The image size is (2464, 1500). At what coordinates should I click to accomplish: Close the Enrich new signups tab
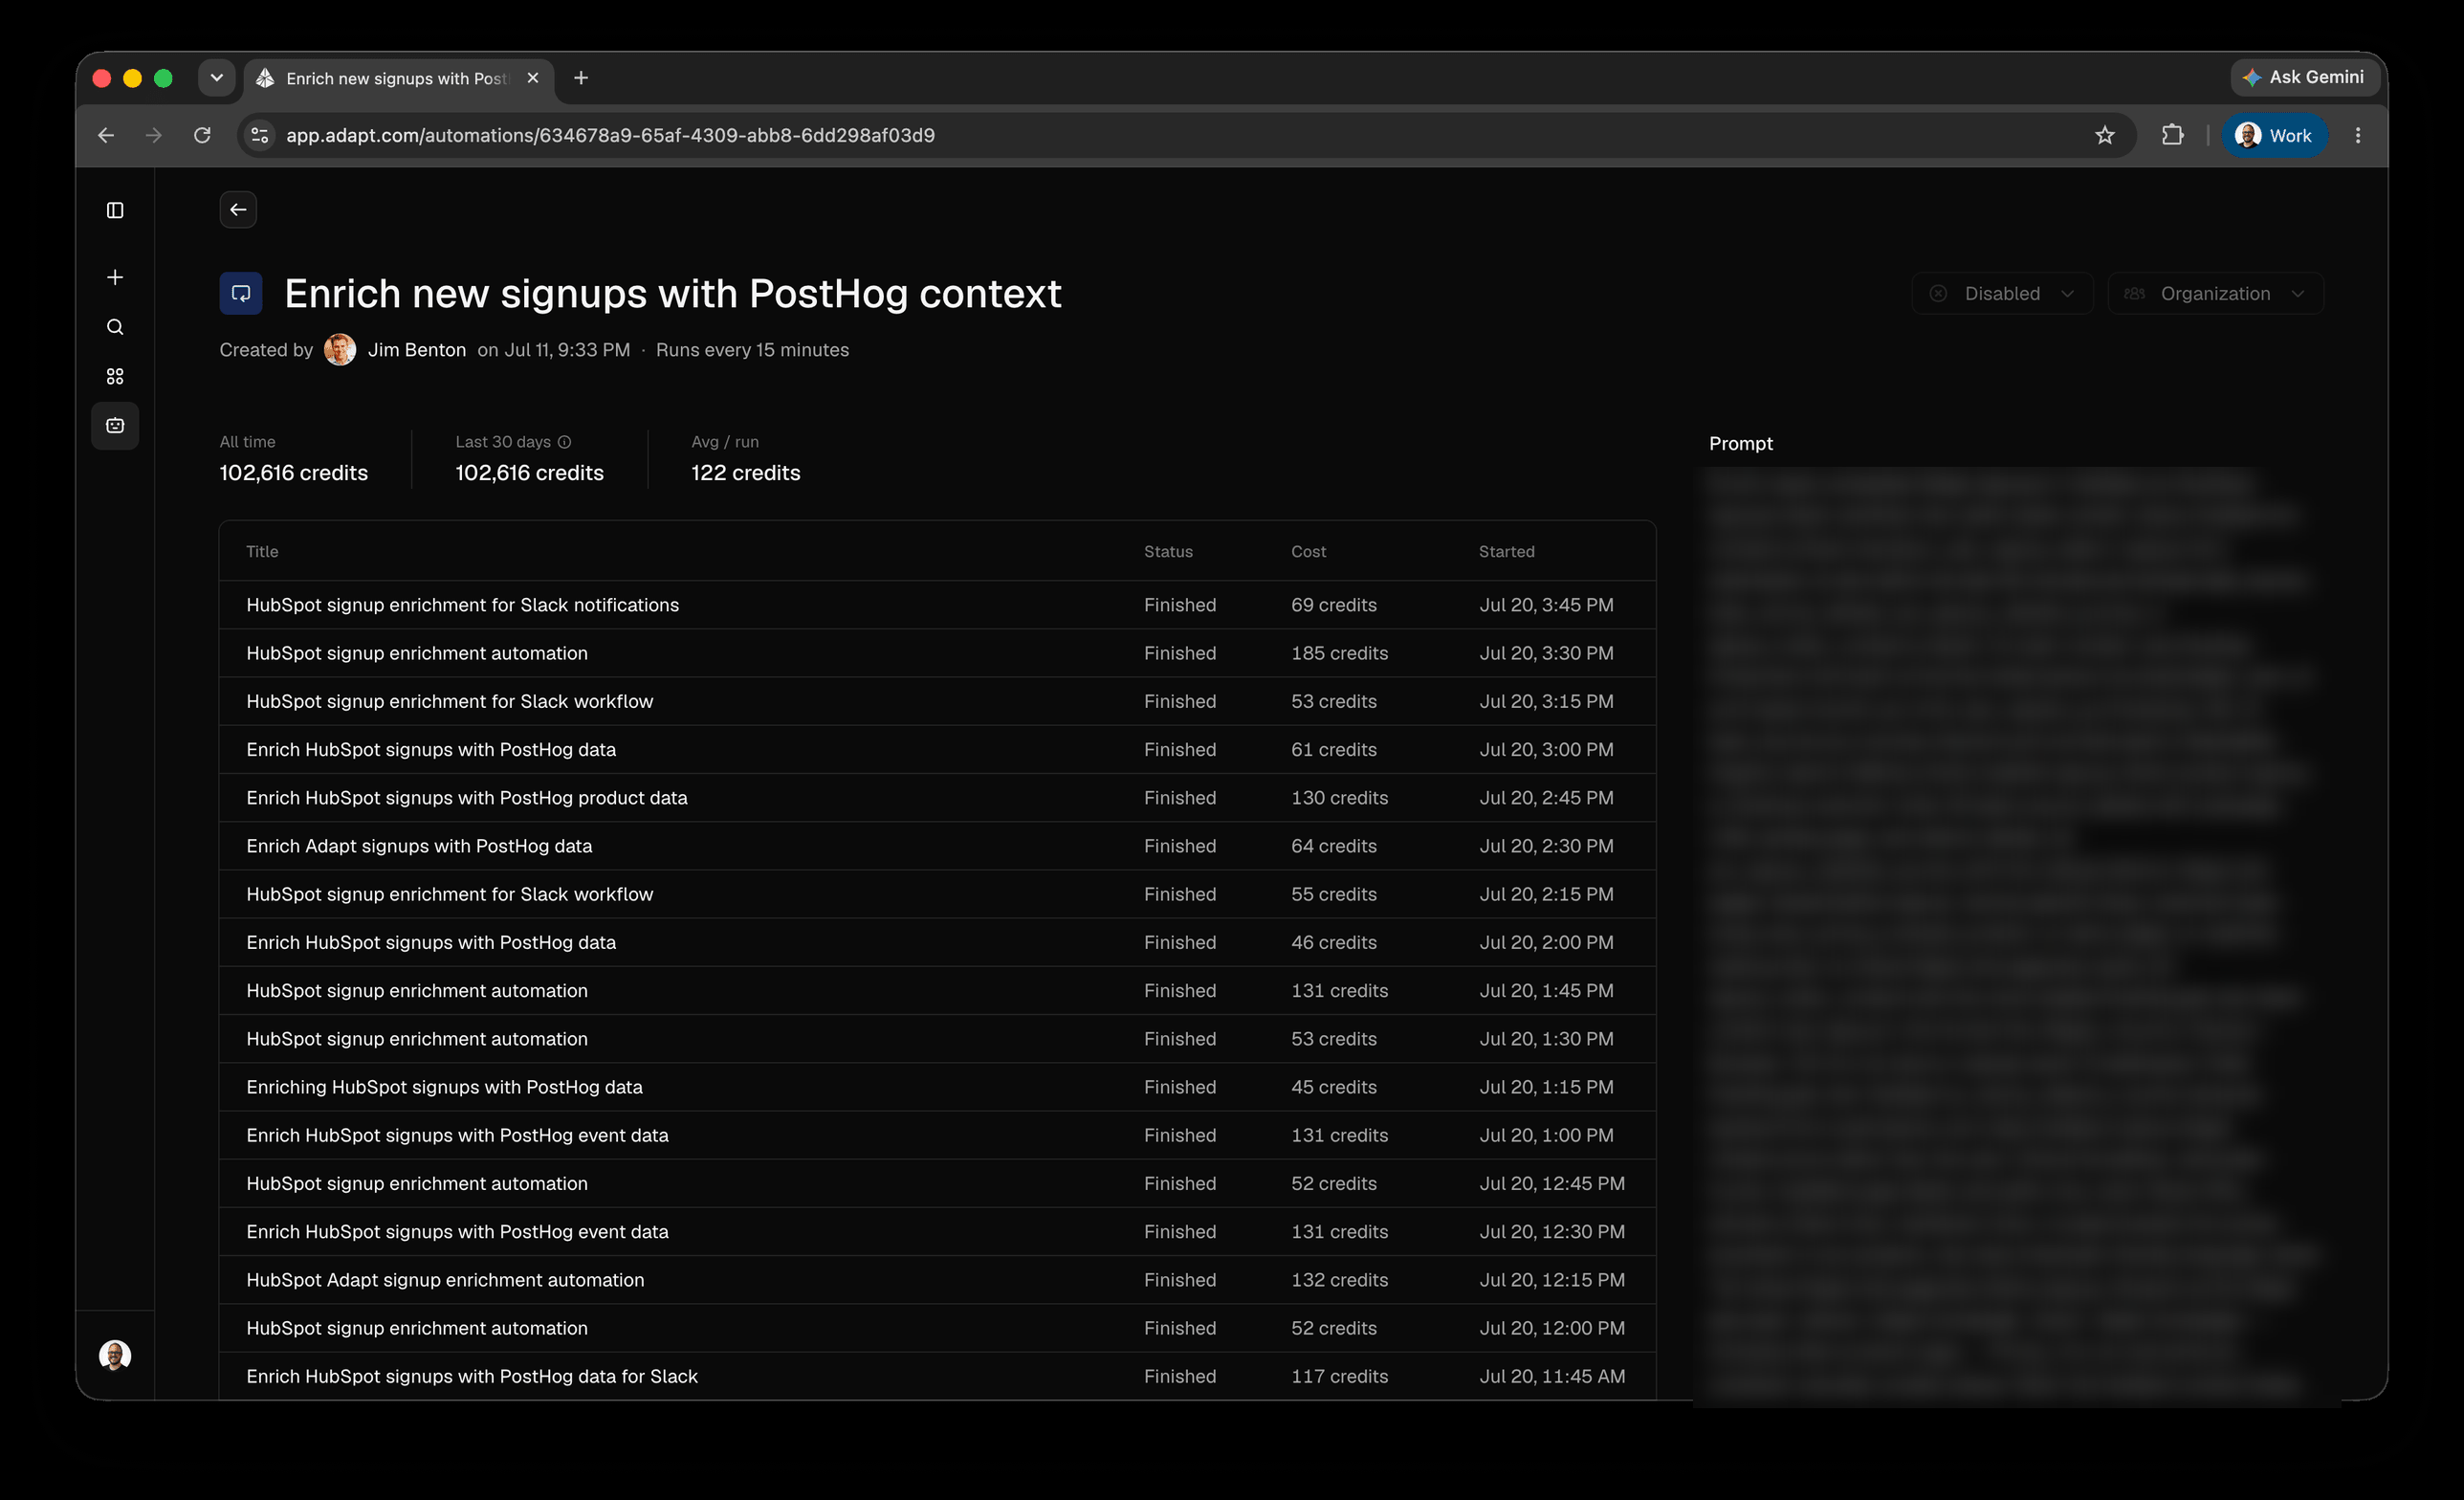[x=533, y=78]
